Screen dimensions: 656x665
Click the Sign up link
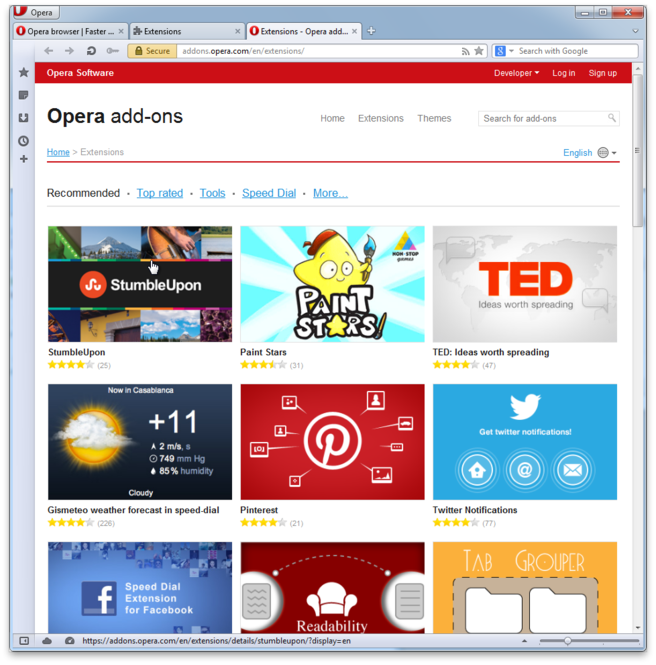[x=603, y=73]
